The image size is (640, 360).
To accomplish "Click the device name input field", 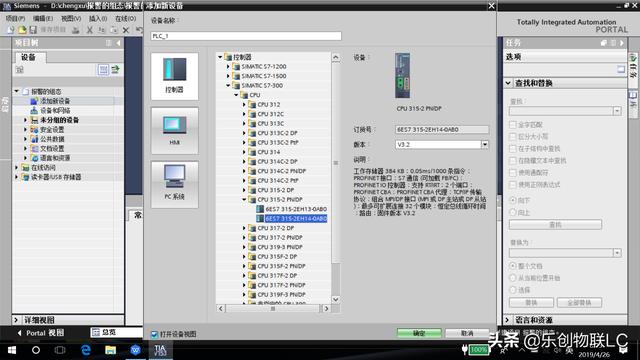I will click(246, 36).
